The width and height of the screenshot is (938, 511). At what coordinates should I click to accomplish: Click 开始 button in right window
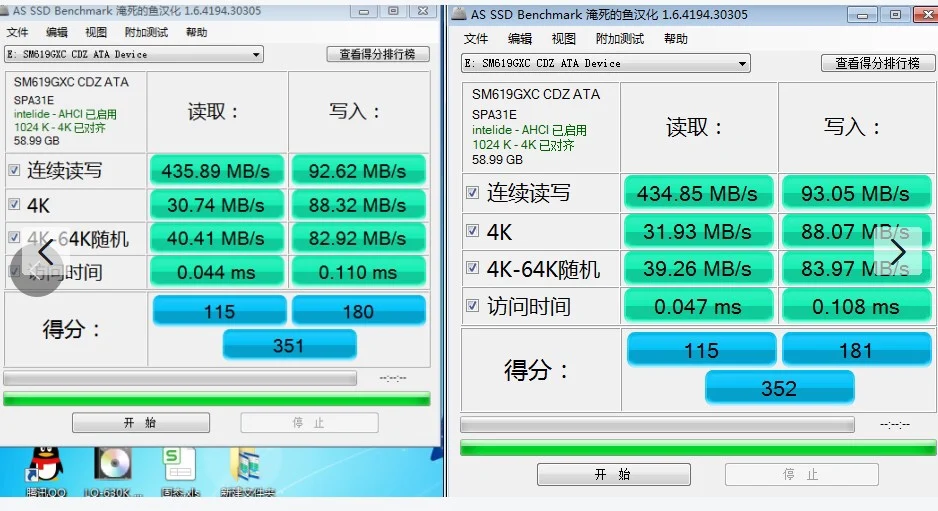pyautogui.click(x=614, y=474)
